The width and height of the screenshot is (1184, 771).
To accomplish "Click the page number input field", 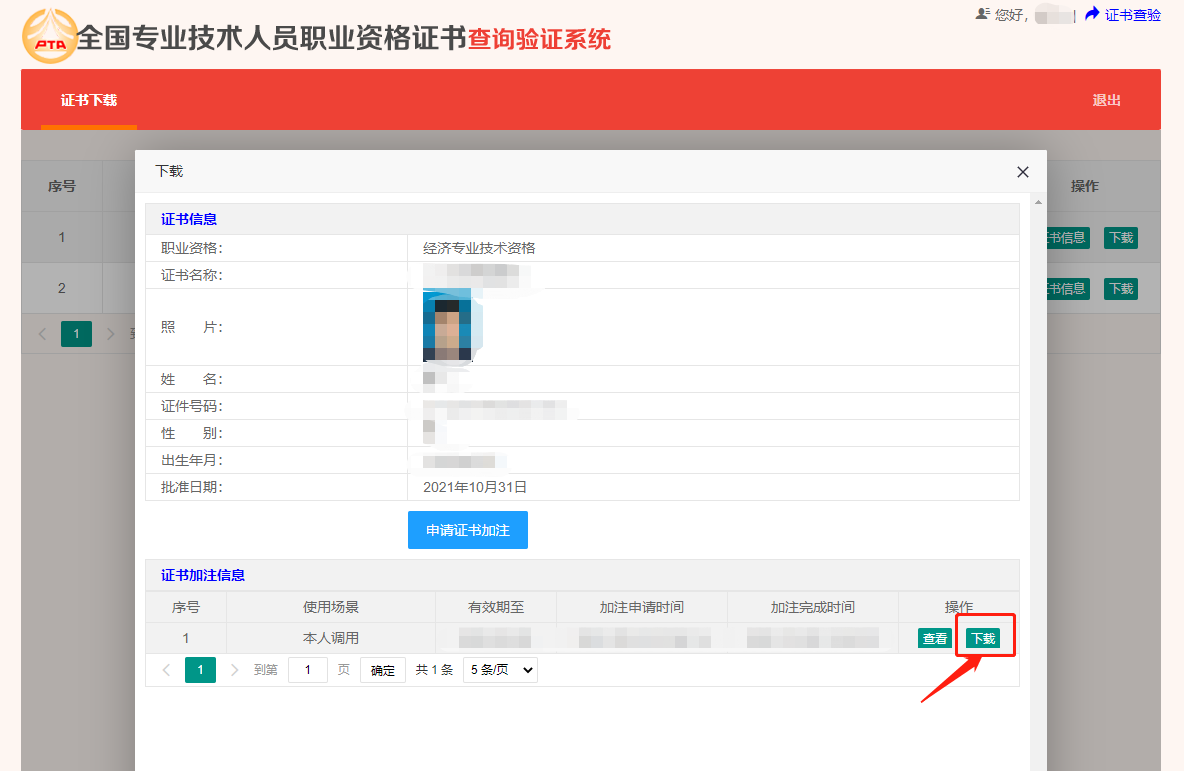I will point(308,670).
